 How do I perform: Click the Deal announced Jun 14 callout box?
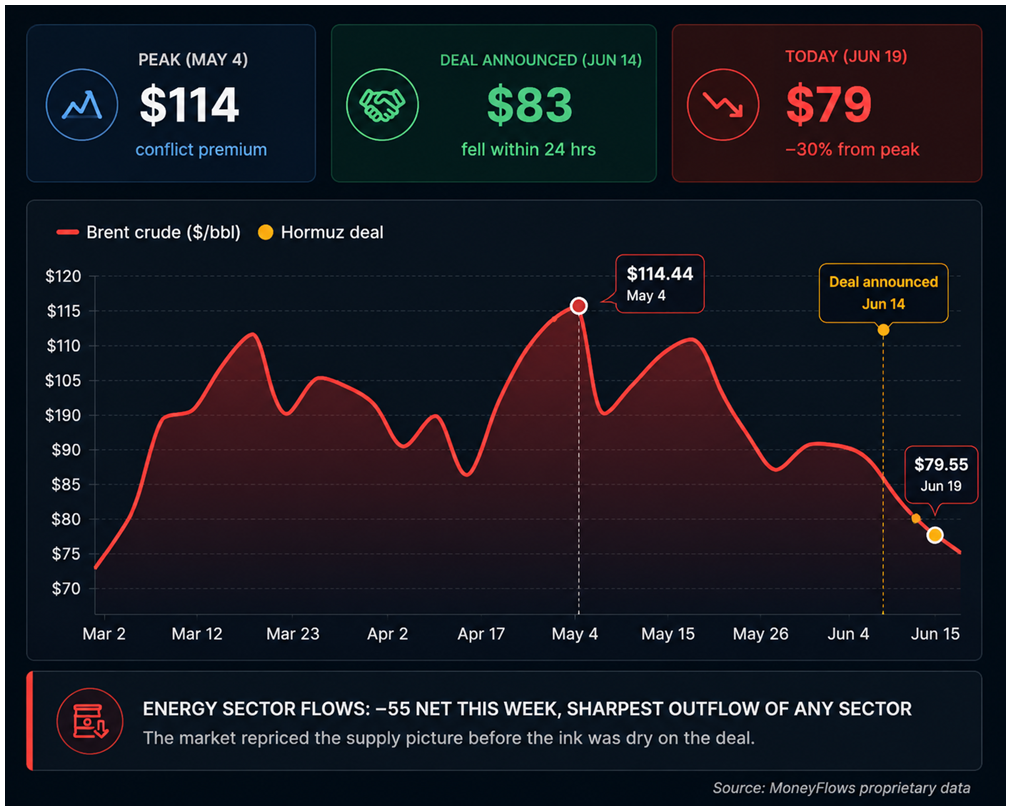(883, 293)
